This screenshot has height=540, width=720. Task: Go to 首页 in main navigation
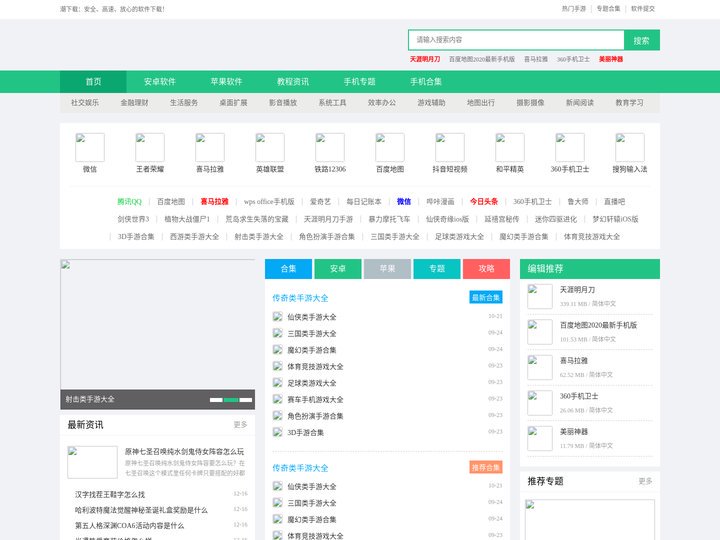coord(93,82)
